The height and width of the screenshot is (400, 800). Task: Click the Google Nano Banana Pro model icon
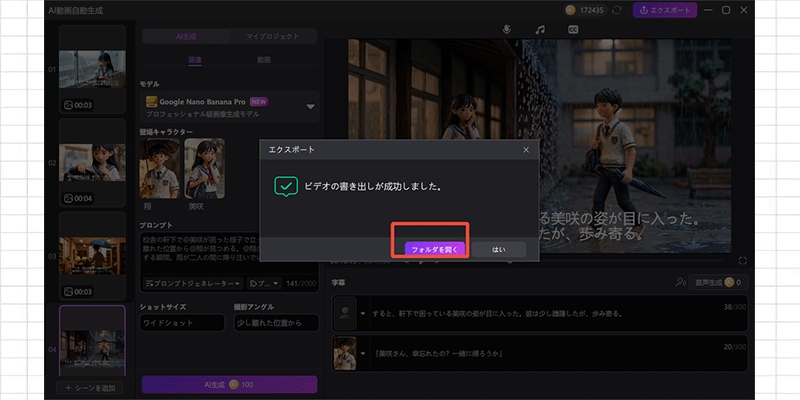point(151,102)
